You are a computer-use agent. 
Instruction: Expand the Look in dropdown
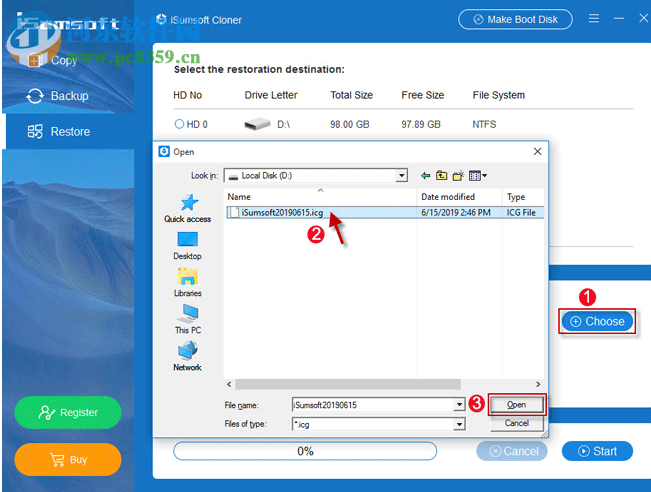pyautogui.click(x=401, y=176)
